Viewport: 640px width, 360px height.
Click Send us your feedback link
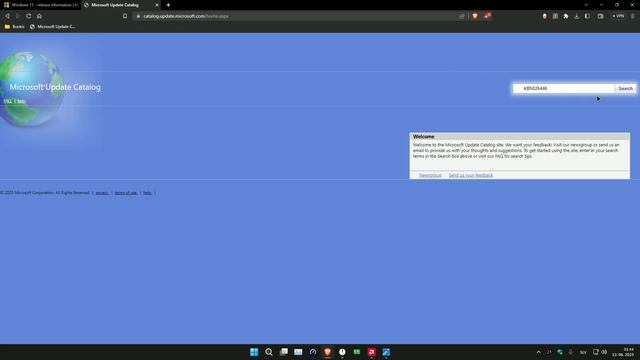coord(471,175)
